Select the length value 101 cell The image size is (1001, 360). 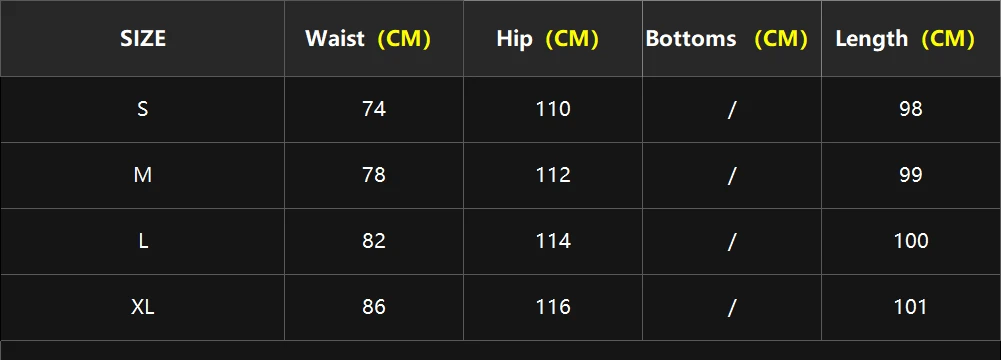click(x=911, y=308)
